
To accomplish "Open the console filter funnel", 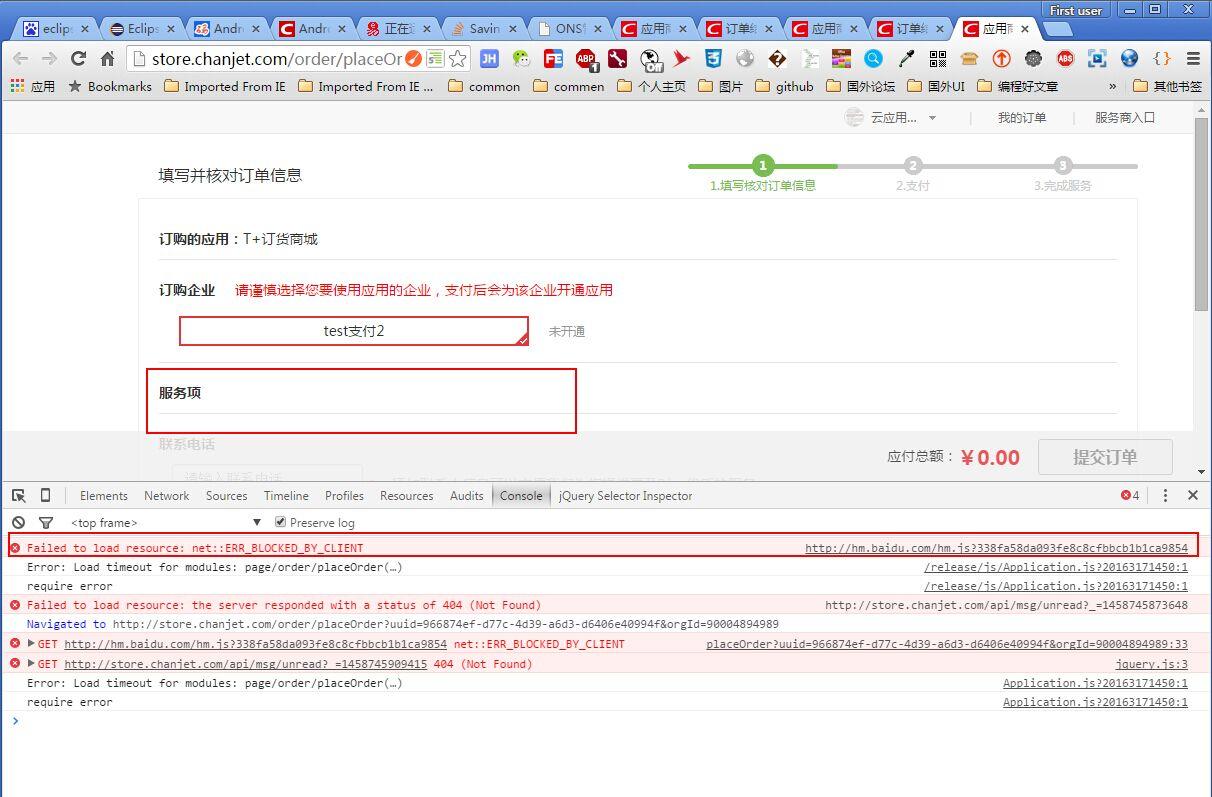I will [x=45, y=522].
